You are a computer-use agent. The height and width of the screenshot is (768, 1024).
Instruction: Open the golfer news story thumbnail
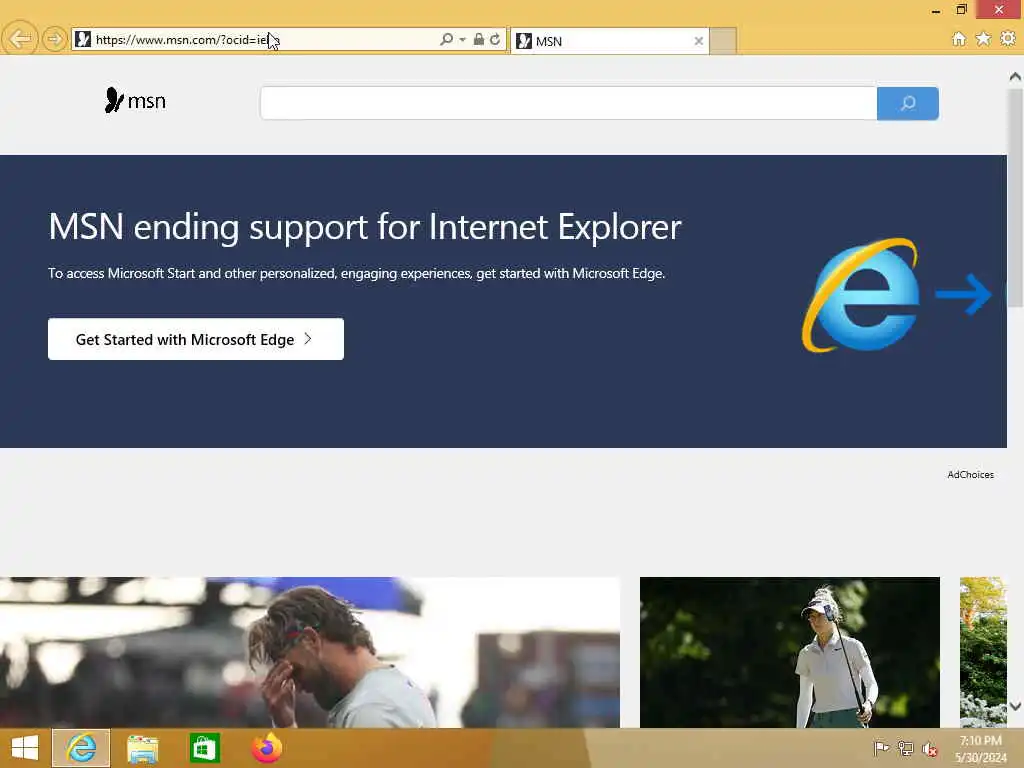pos(790,652)
